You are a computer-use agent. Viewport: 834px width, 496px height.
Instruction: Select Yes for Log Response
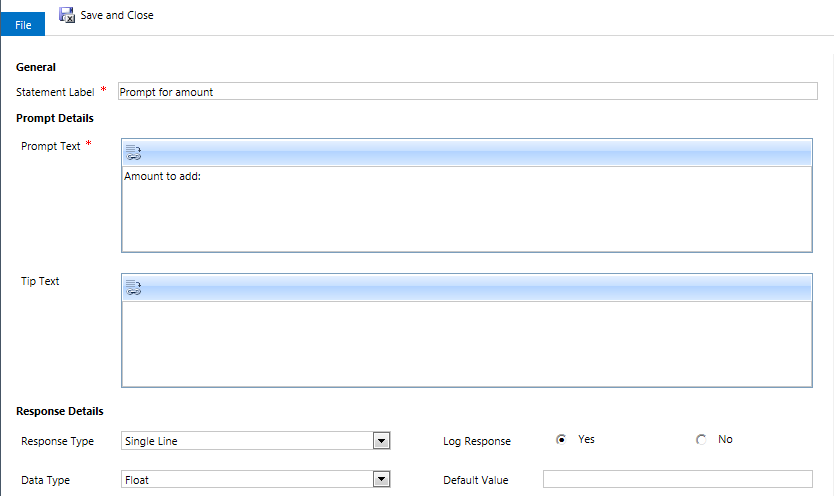561,440
